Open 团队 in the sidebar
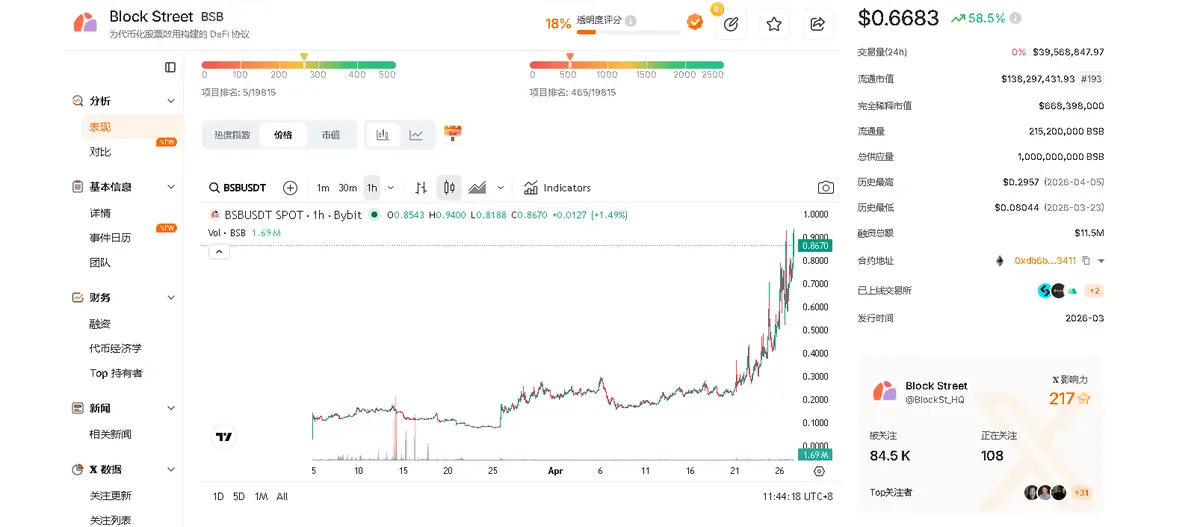1200x527 pixels. pyautogui.click(x=100, y=262)
